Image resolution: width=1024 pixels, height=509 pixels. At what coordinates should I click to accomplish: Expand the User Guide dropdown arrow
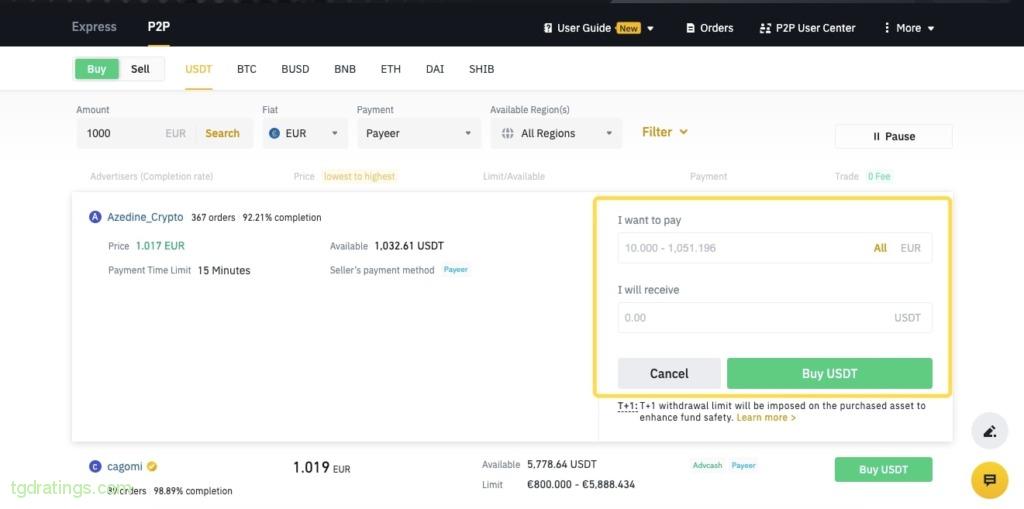(x=650, y=29)
